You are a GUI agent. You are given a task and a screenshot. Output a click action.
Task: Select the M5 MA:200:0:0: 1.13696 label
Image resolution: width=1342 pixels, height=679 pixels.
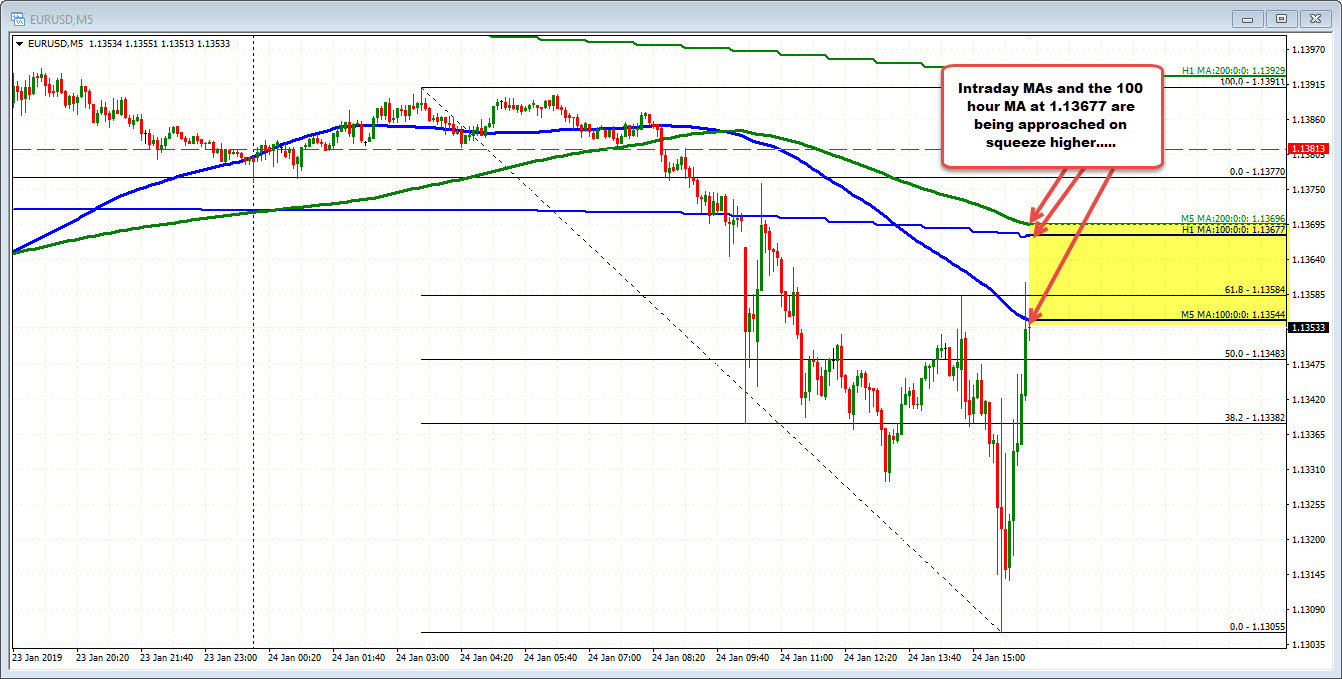coord(1233,218)
